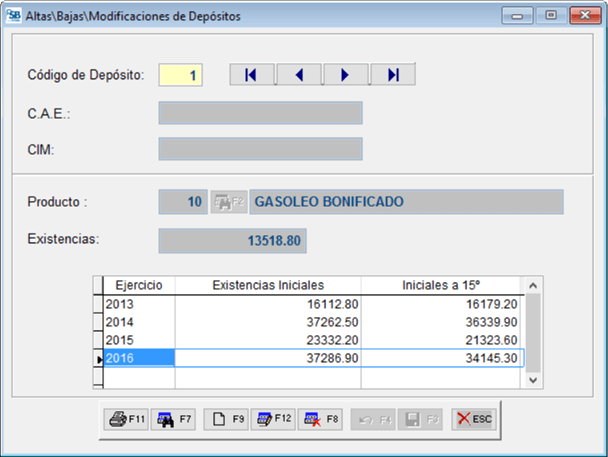Create a new record with F9
Image resolution: width=608 pixels, height=457 pixels.
click(x=228, y=419)
